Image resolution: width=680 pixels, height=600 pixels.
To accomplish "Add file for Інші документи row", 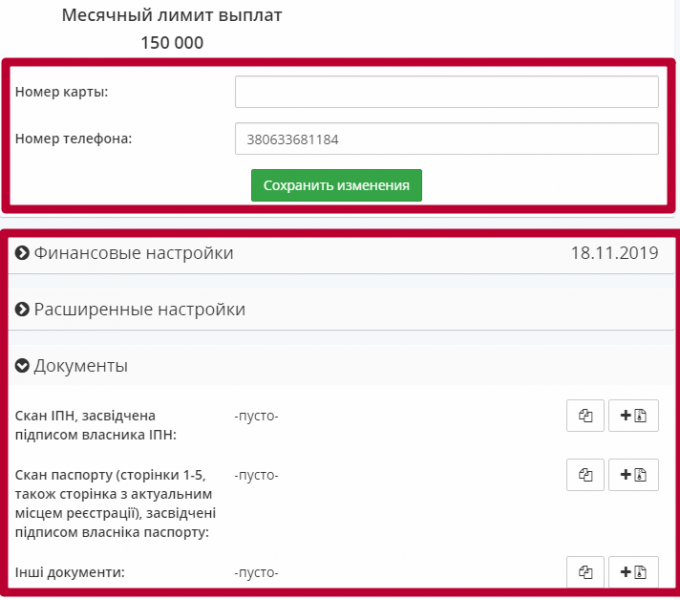I will [x=633, y=572].
